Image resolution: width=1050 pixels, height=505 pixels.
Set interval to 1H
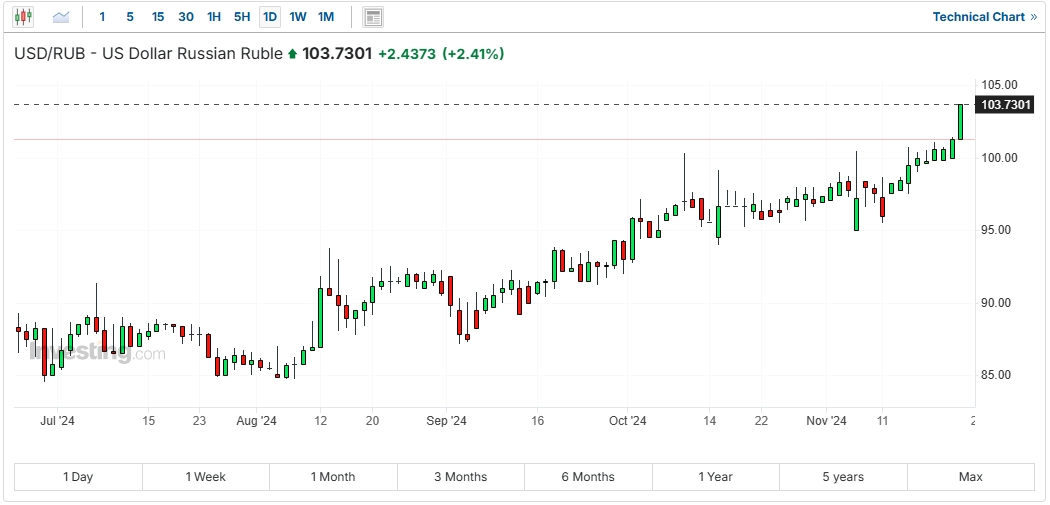pos(214,17)
